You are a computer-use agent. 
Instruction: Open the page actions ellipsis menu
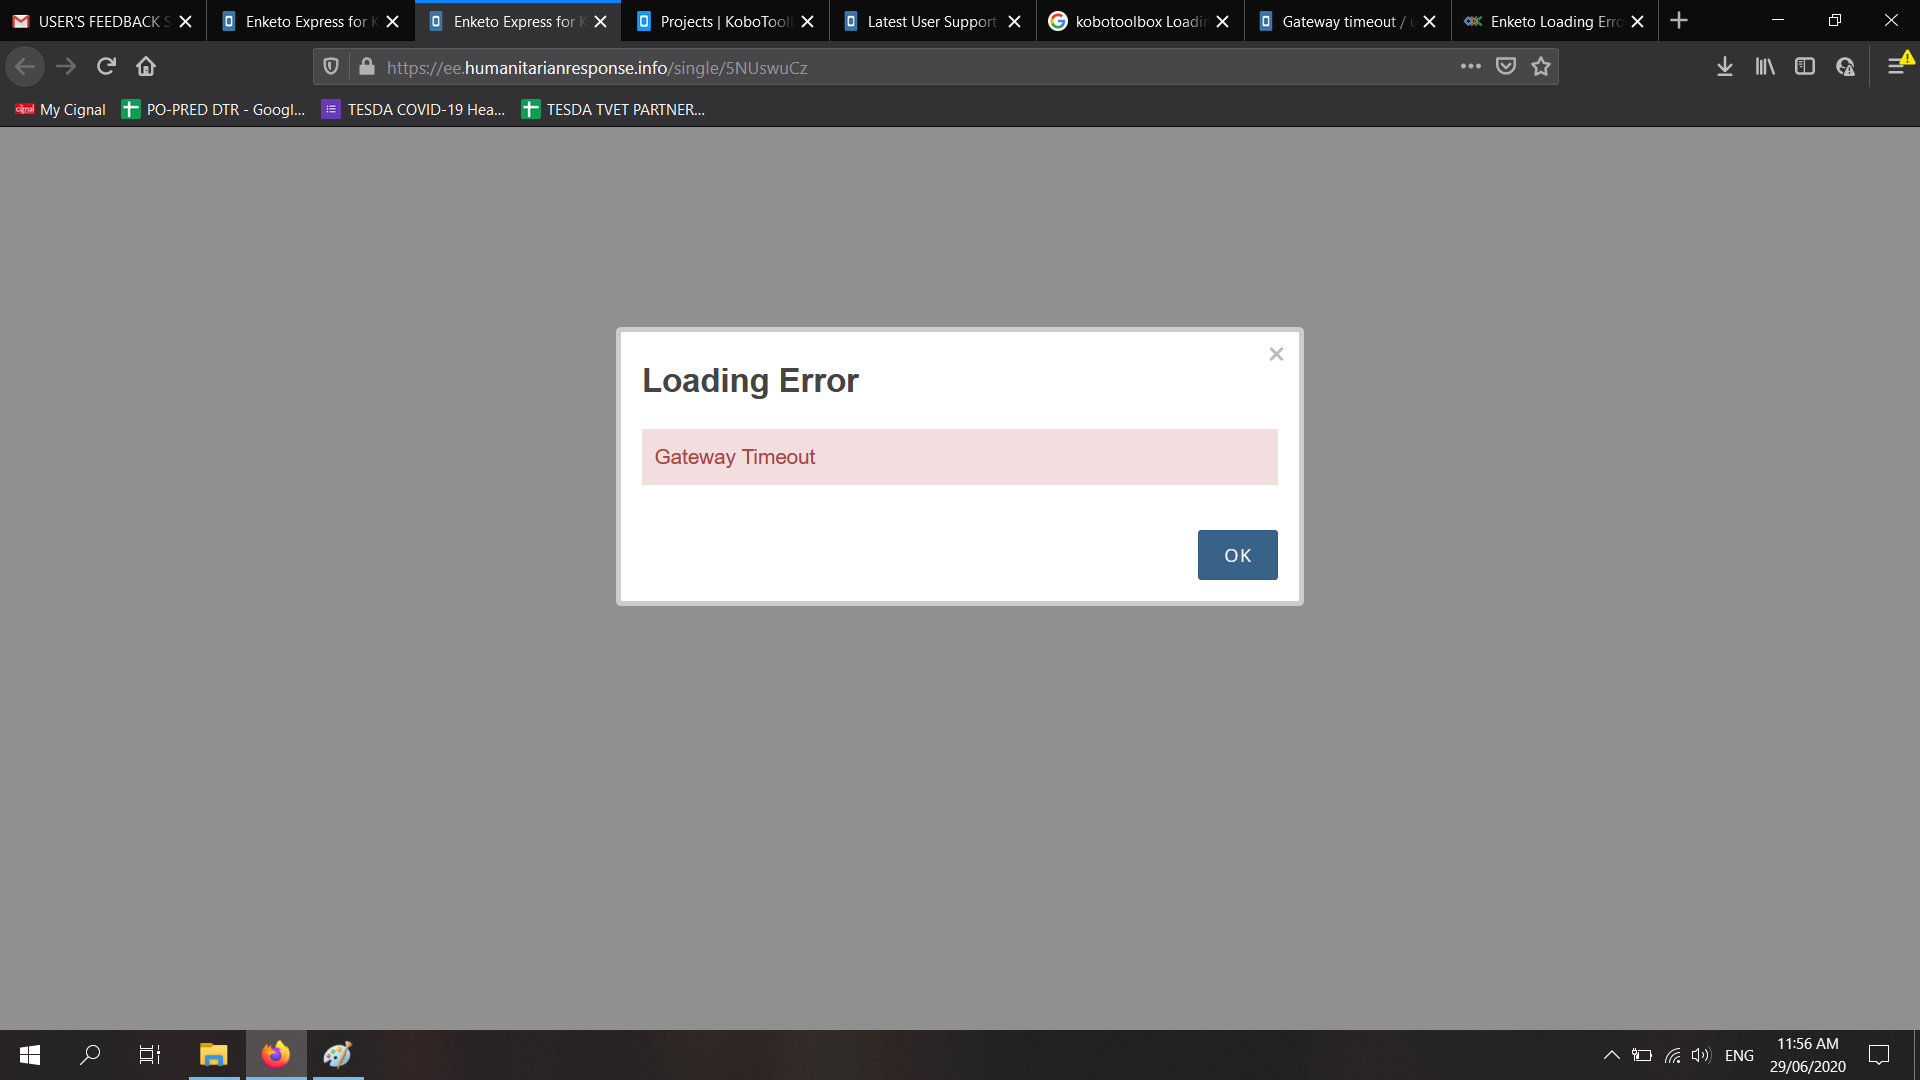tap(1471, 67)
